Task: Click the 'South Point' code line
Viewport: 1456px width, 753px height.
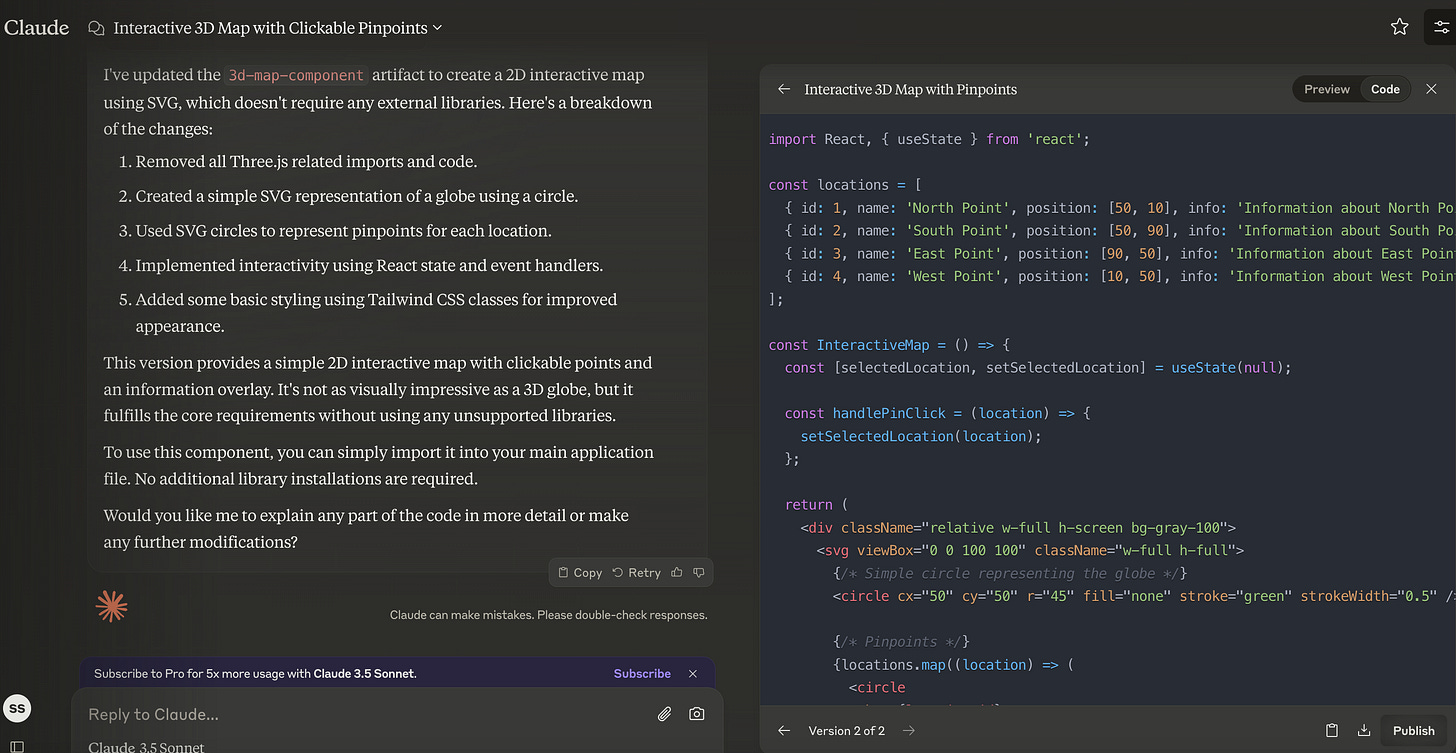Action: point(1120,231)
